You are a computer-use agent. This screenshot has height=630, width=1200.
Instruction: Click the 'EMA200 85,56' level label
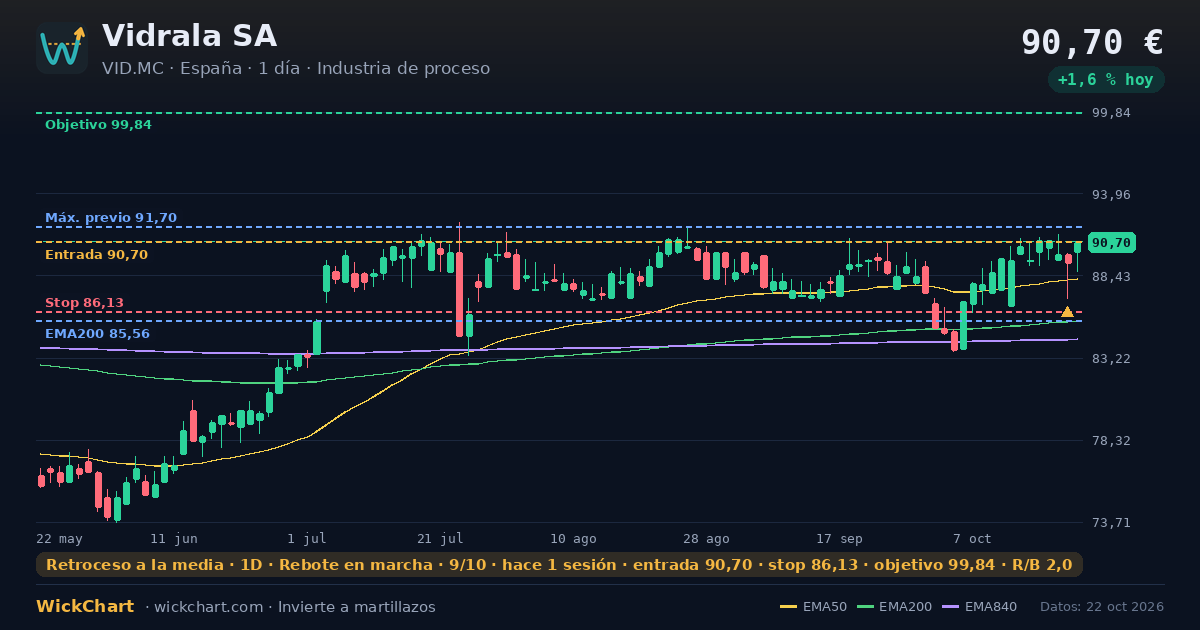point(97,334)
